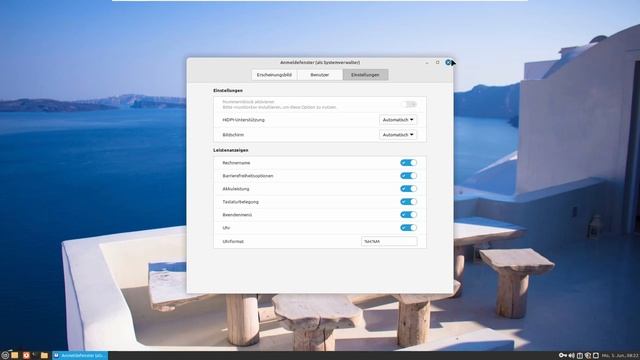Switch to the Benutzer tab

[x=320, y=75]
